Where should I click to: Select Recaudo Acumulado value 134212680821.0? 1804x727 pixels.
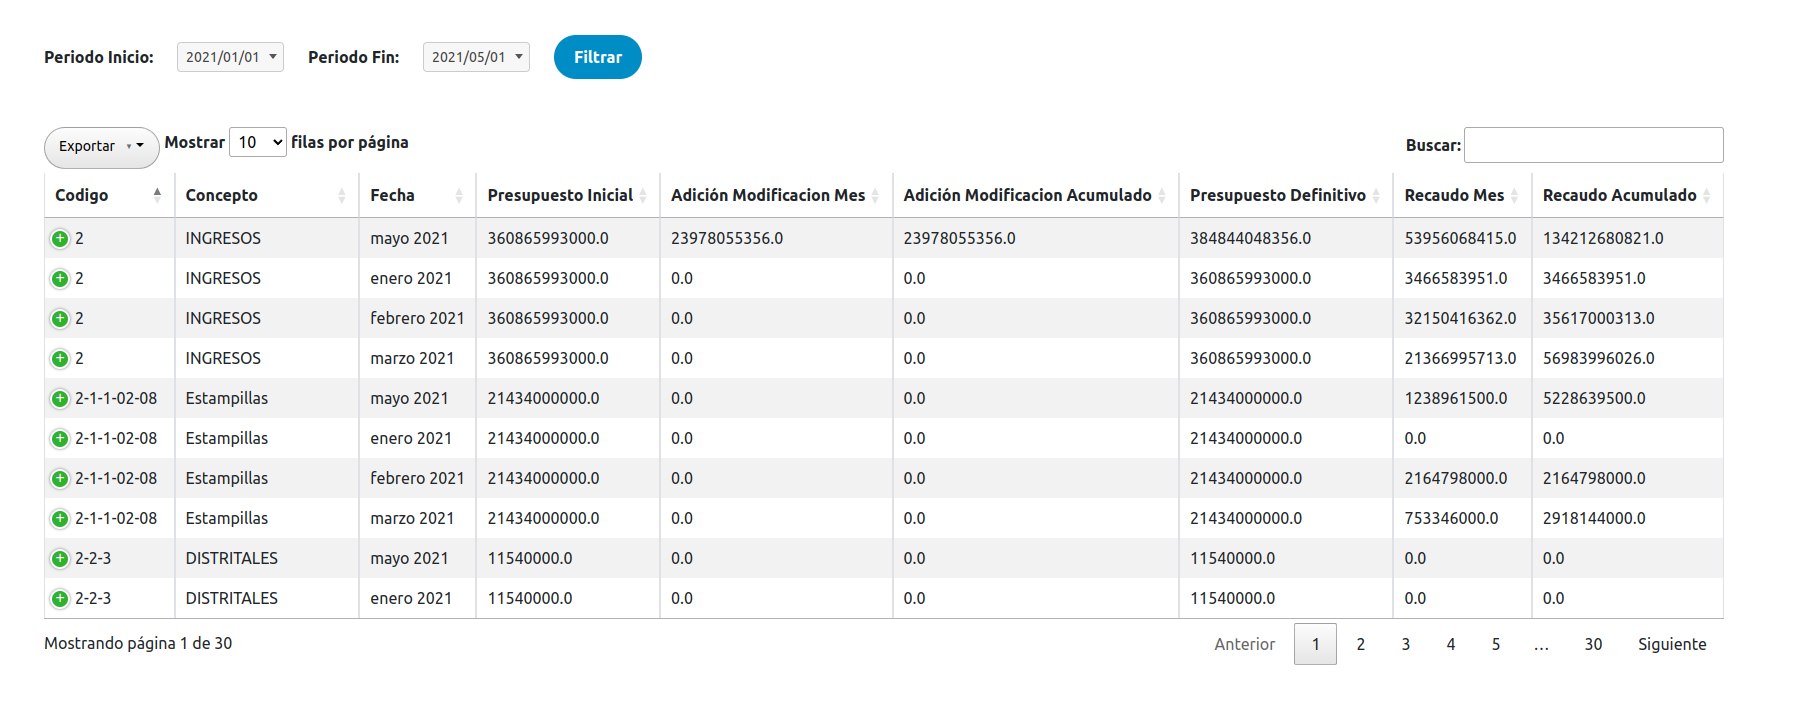1603,239
